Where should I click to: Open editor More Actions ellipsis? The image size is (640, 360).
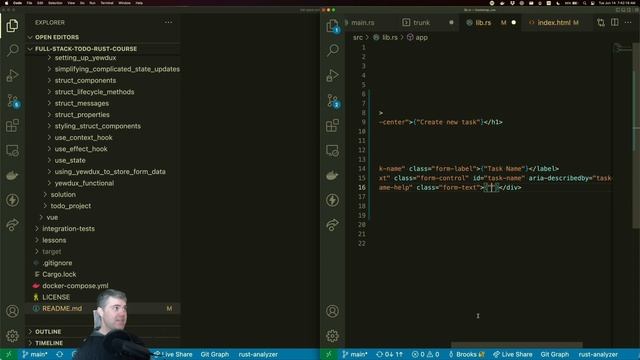coord(628,22)
